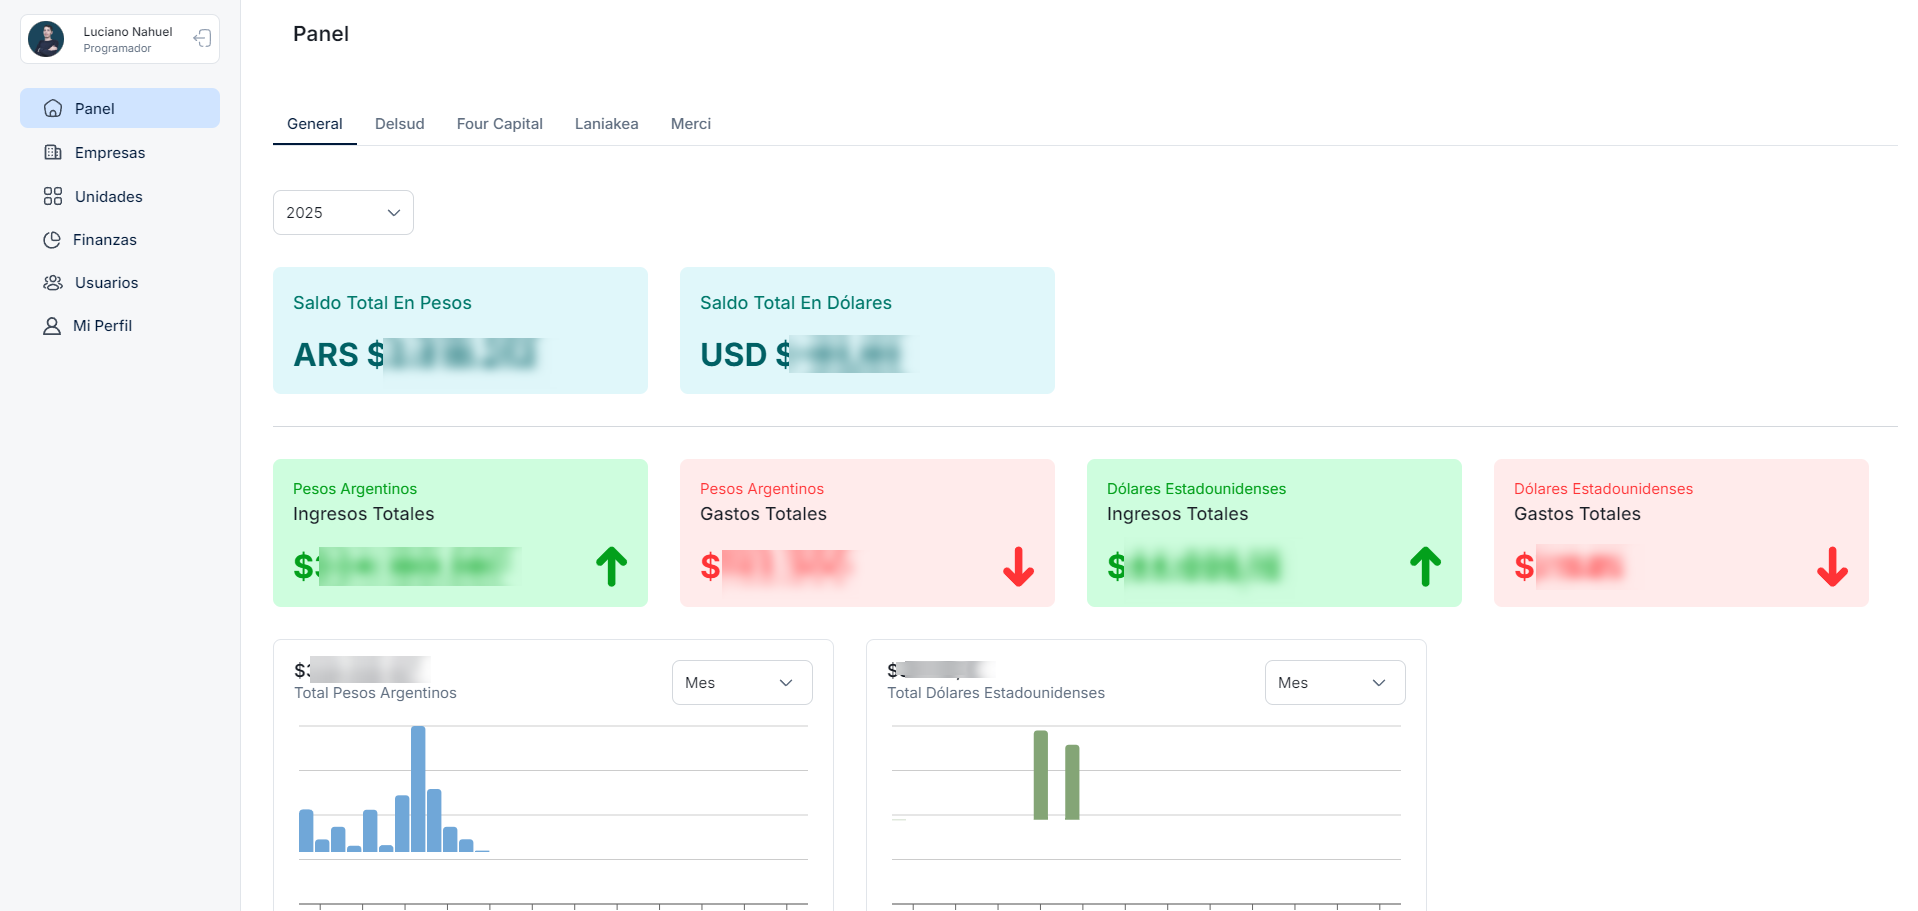The width and height of the screenshot is (1918, 911).
Task: Click the logout icon beside user name
Action: pos(202,39)
